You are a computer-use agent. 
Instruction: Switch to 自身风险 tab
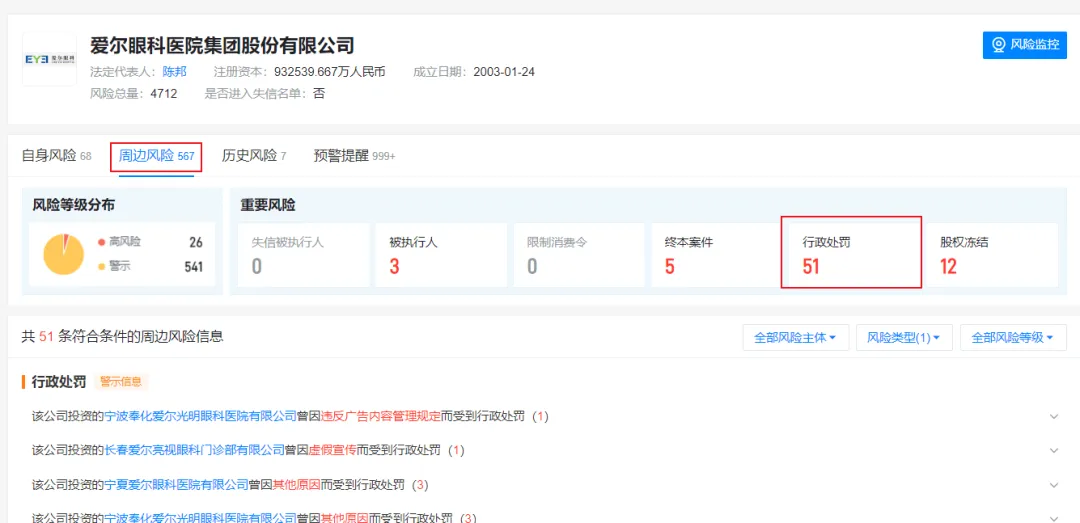tap(56, 156)
